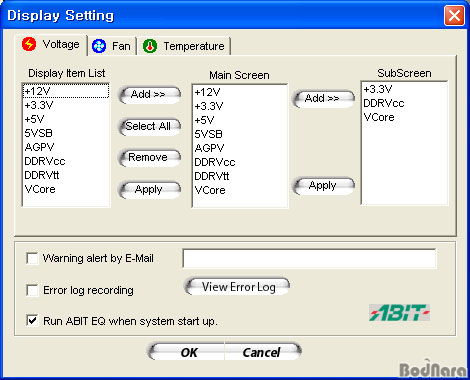Select DDRVcc in Display Item List
The image size is (470, 380).
(x=66, y=161)
